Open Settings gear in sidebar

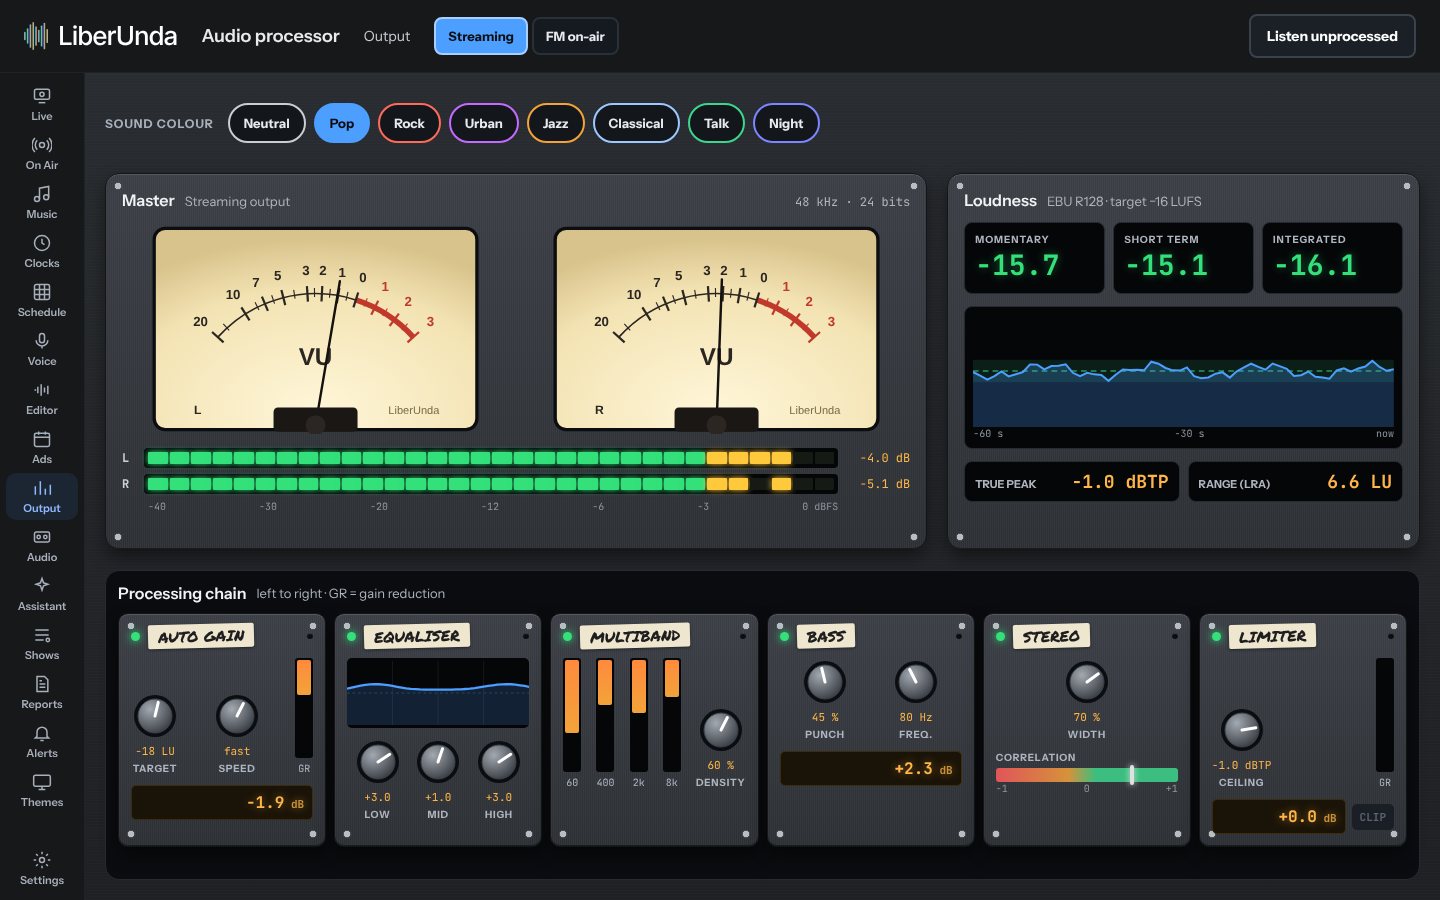[42, 868]
